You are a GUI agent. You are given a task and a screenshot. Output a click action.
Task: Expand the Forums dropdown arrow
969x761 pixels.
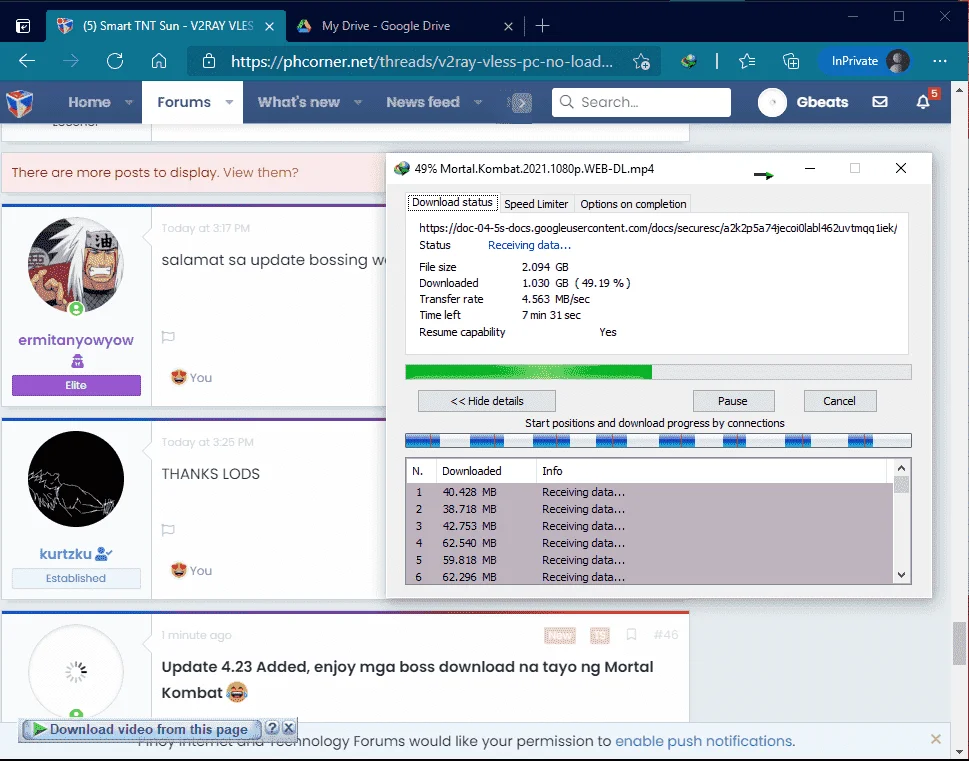[229, 102]
